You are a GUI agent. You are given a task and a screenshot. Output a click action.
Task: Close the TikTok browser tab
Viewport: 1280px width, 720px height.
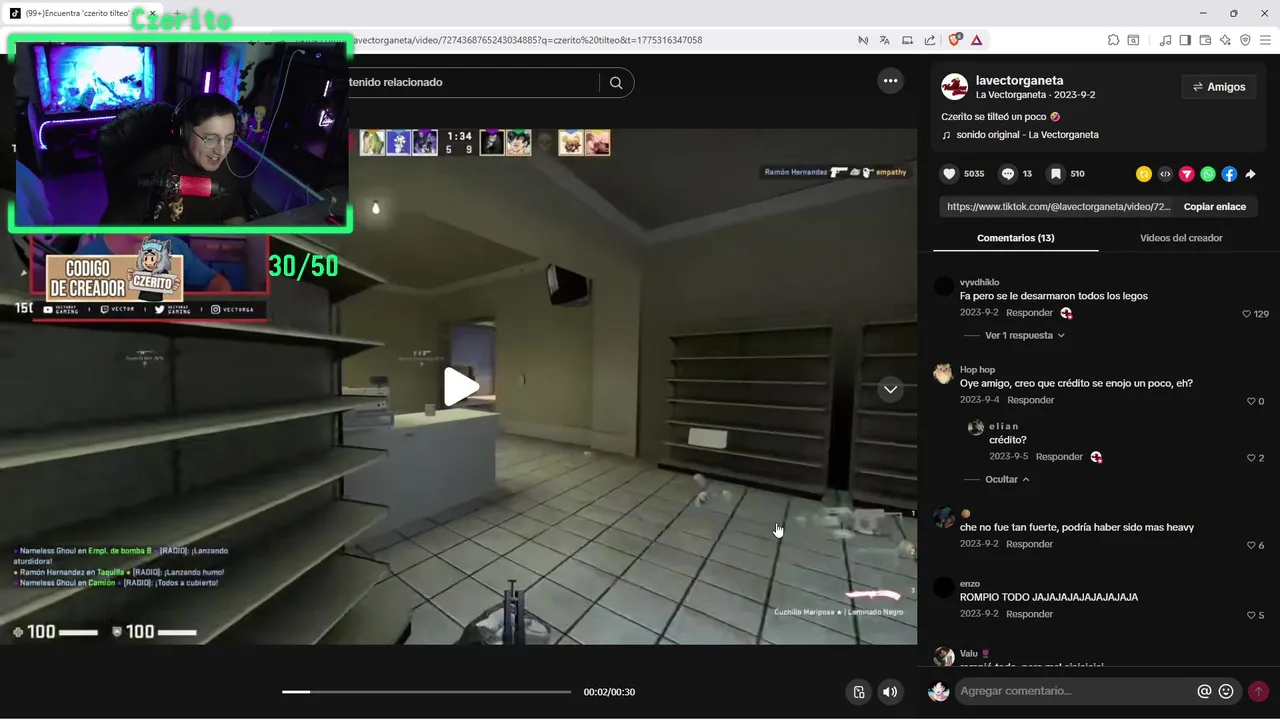152,13
